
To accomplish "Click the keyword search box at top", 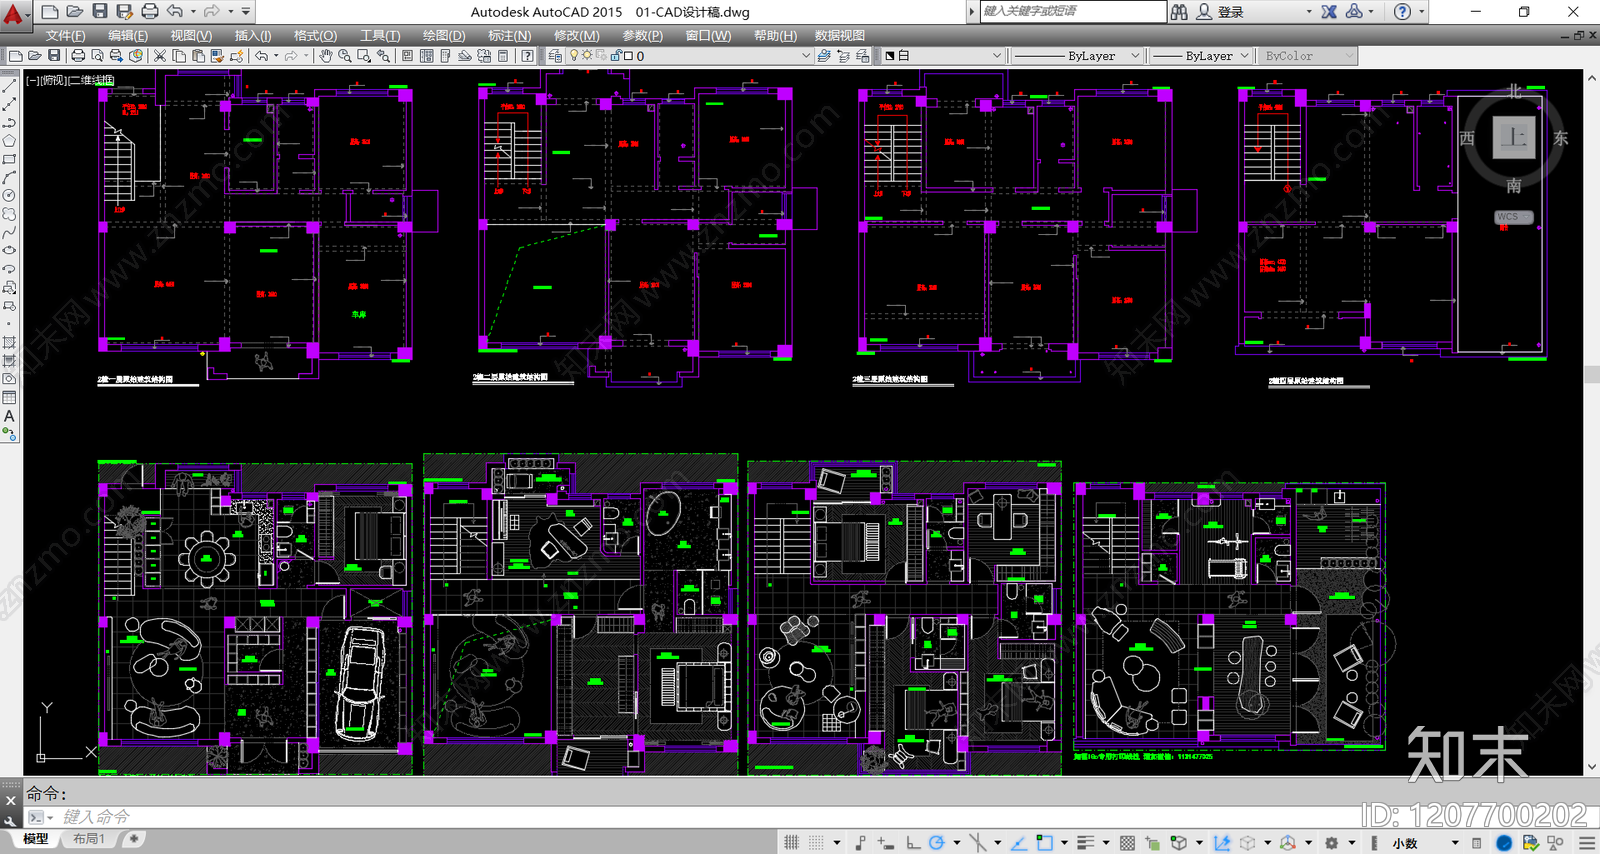I will tap(1073, 11).
